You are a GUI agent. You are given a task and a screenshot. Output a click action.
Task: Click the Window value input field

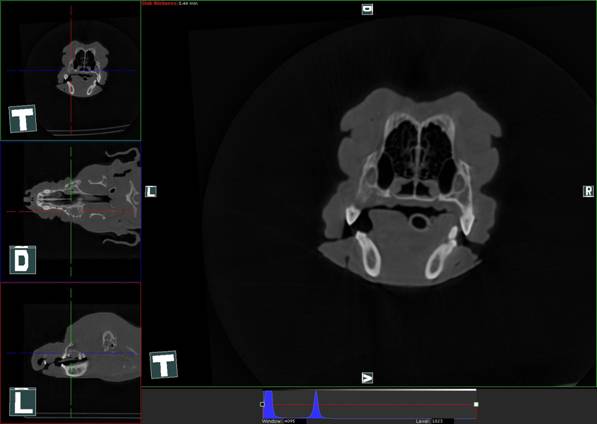295,421
